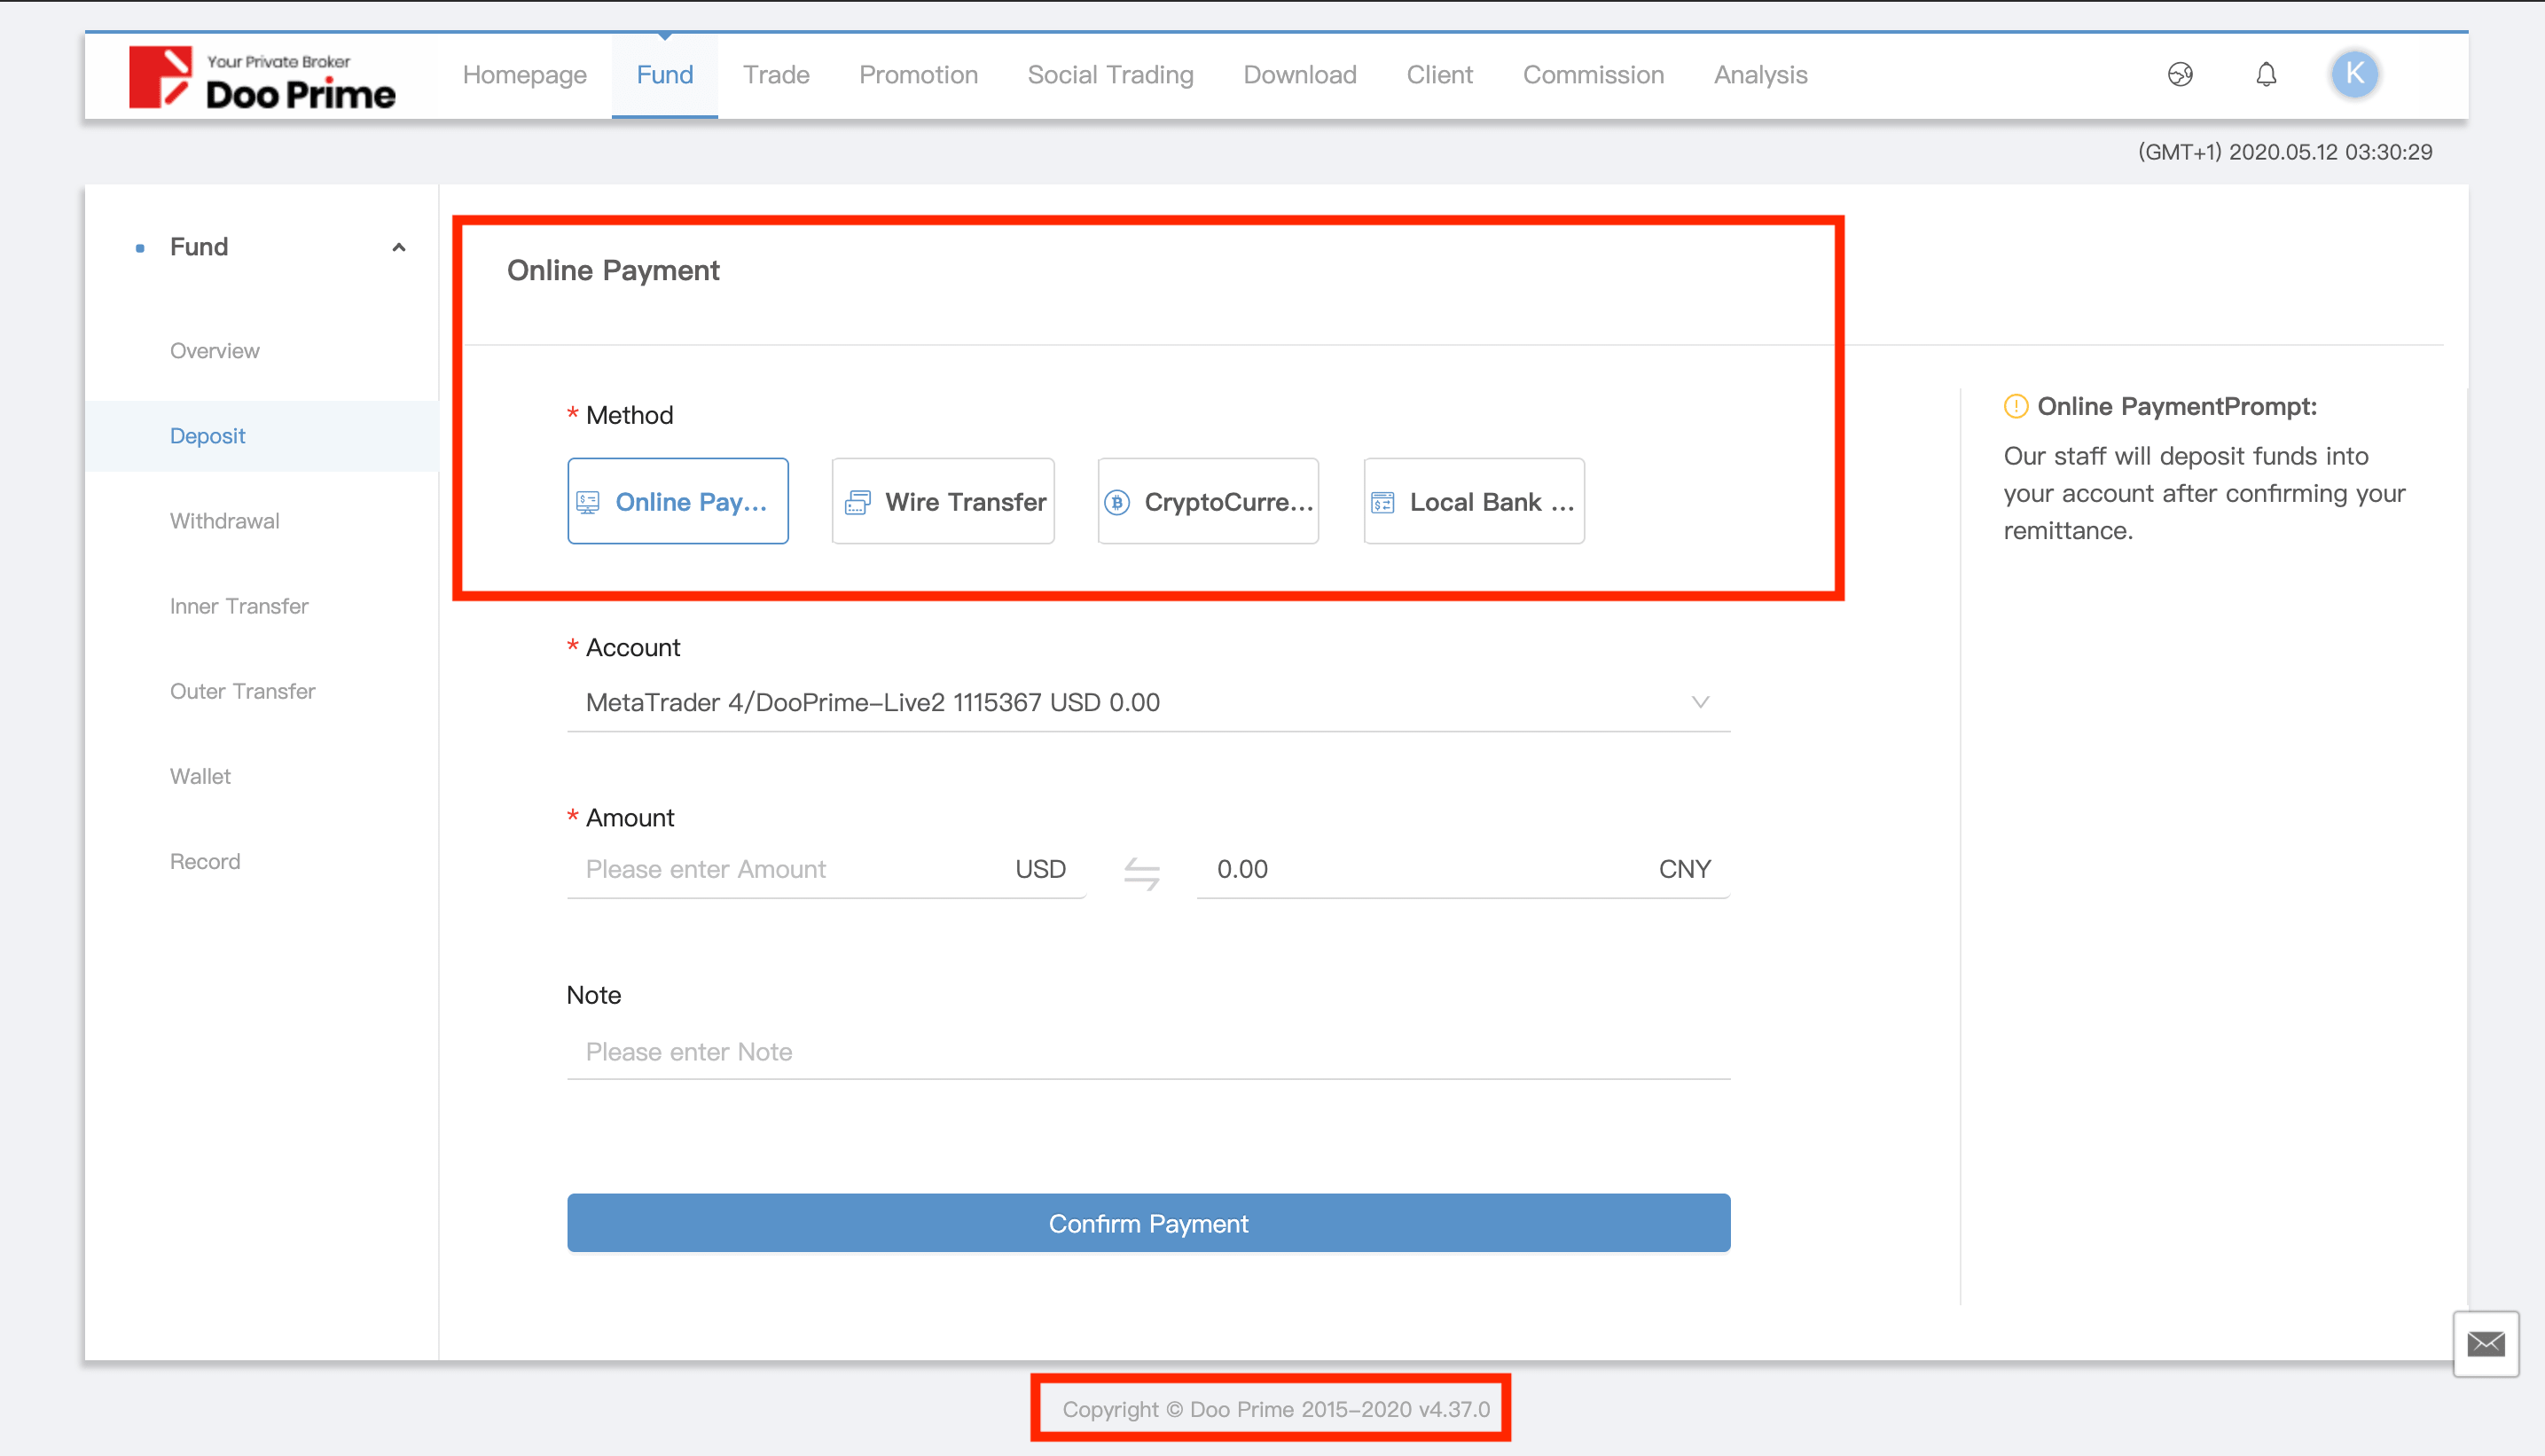Focus the Note input field

tap(1148, 1052)
